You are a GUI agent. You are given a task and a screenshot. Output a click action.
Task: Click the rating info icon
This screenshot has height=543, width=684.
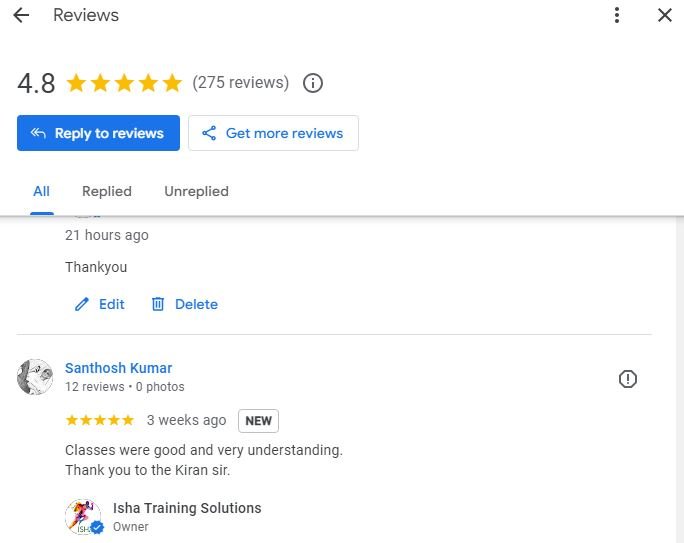click(313, 83)
